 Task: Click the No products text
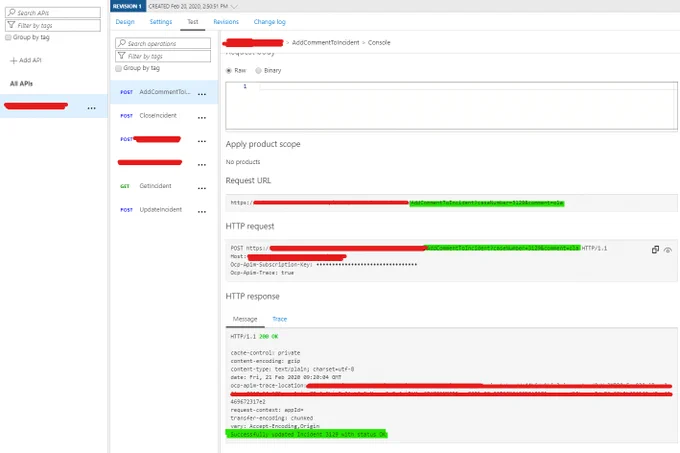243,162
